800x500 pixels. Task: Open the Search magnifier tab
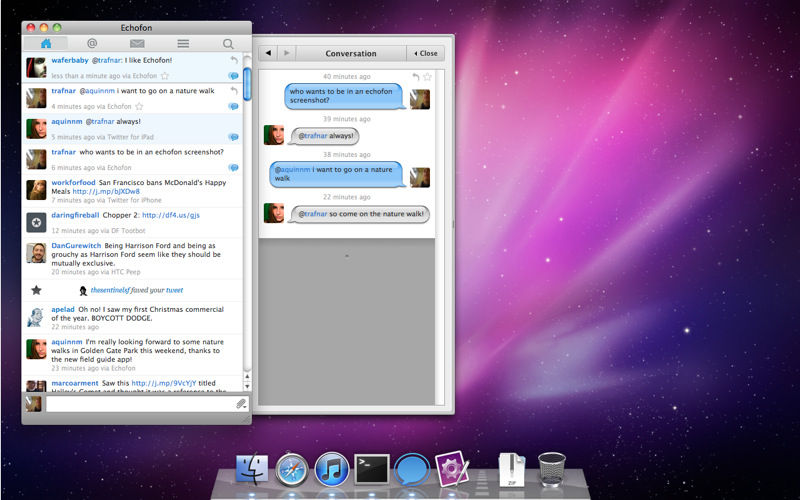[x=228, y=44]
